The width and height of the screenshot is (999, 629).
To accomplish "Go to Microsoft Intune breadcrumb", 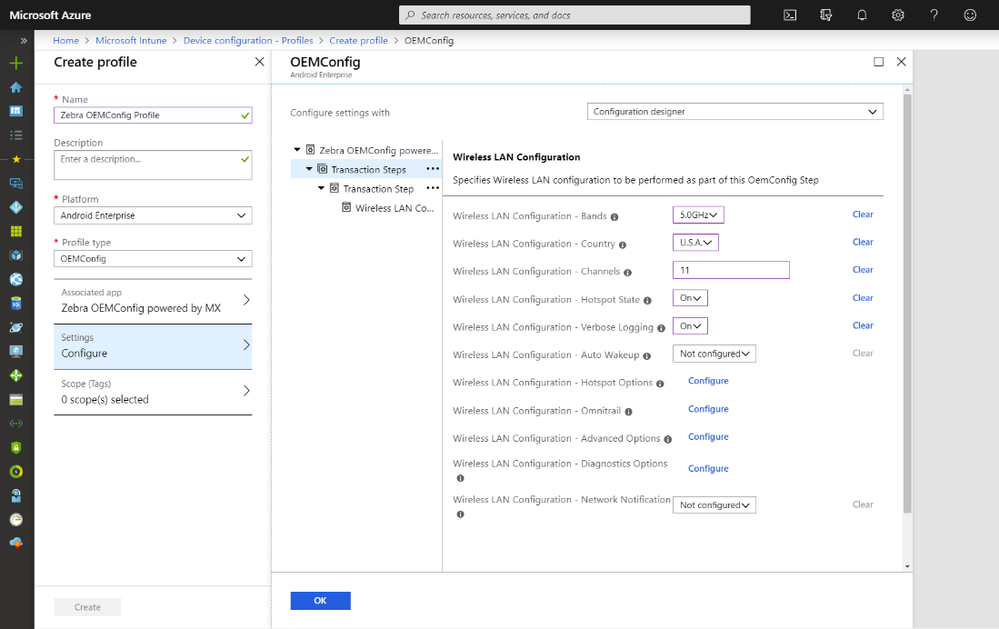I will tap(131, 41).
